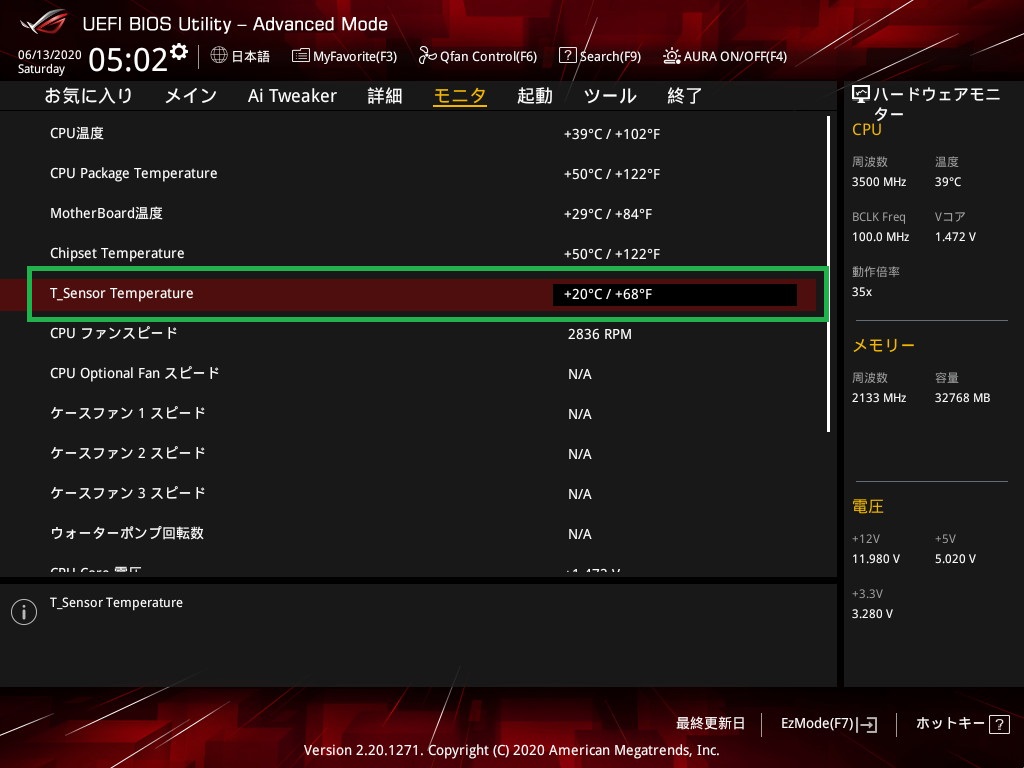Open the language selector globe icon

point(219,56)
